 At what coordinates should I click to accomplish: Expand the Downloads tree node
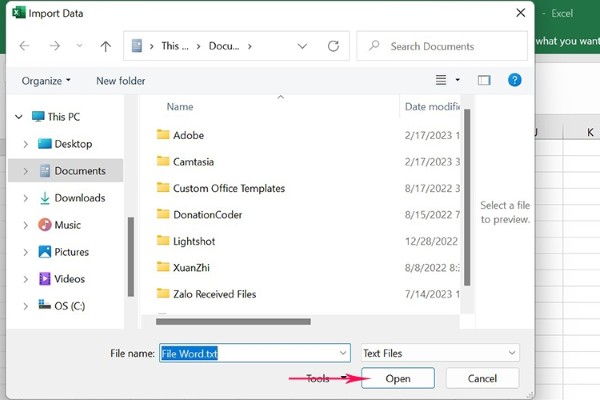click(x=26, y=198)
